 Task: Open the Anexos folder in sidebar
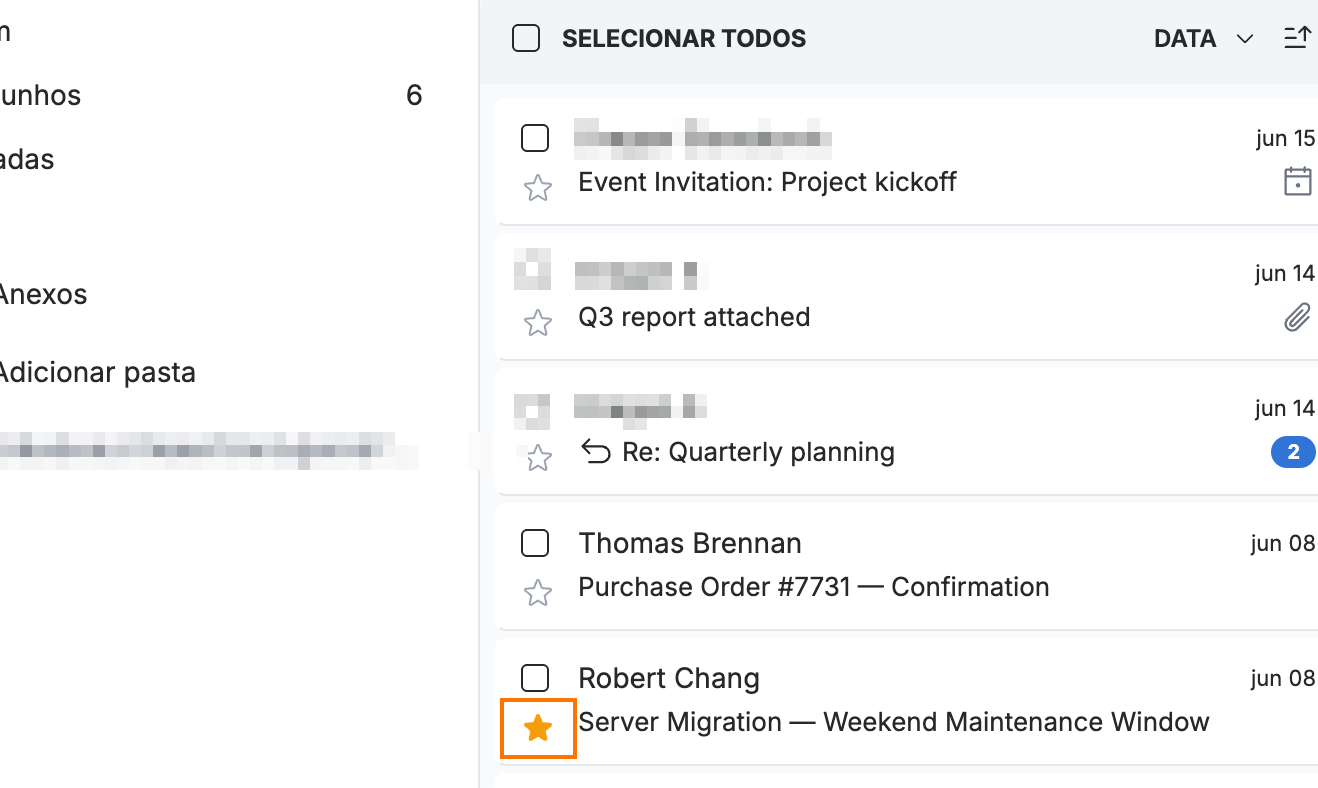pyautogui.click(x=43, y=294)
